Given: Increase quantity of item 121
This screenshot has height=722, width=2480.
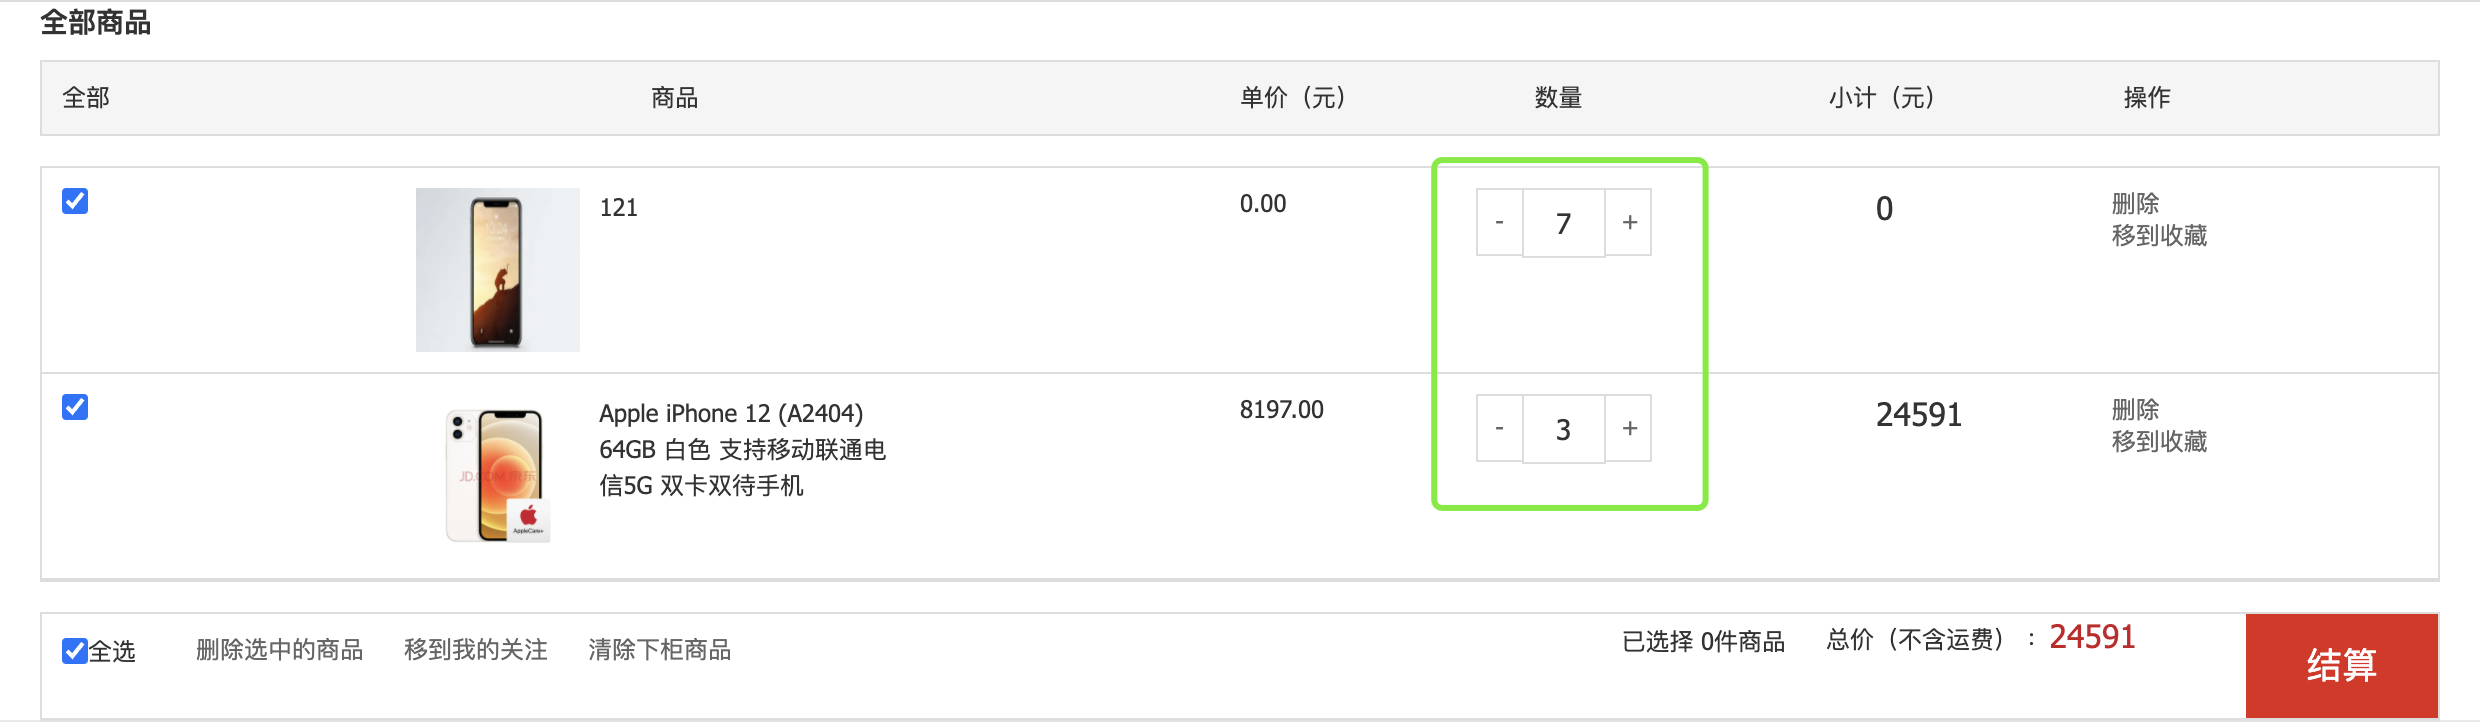Looking at the screenshot, I should coord(1629,222).
